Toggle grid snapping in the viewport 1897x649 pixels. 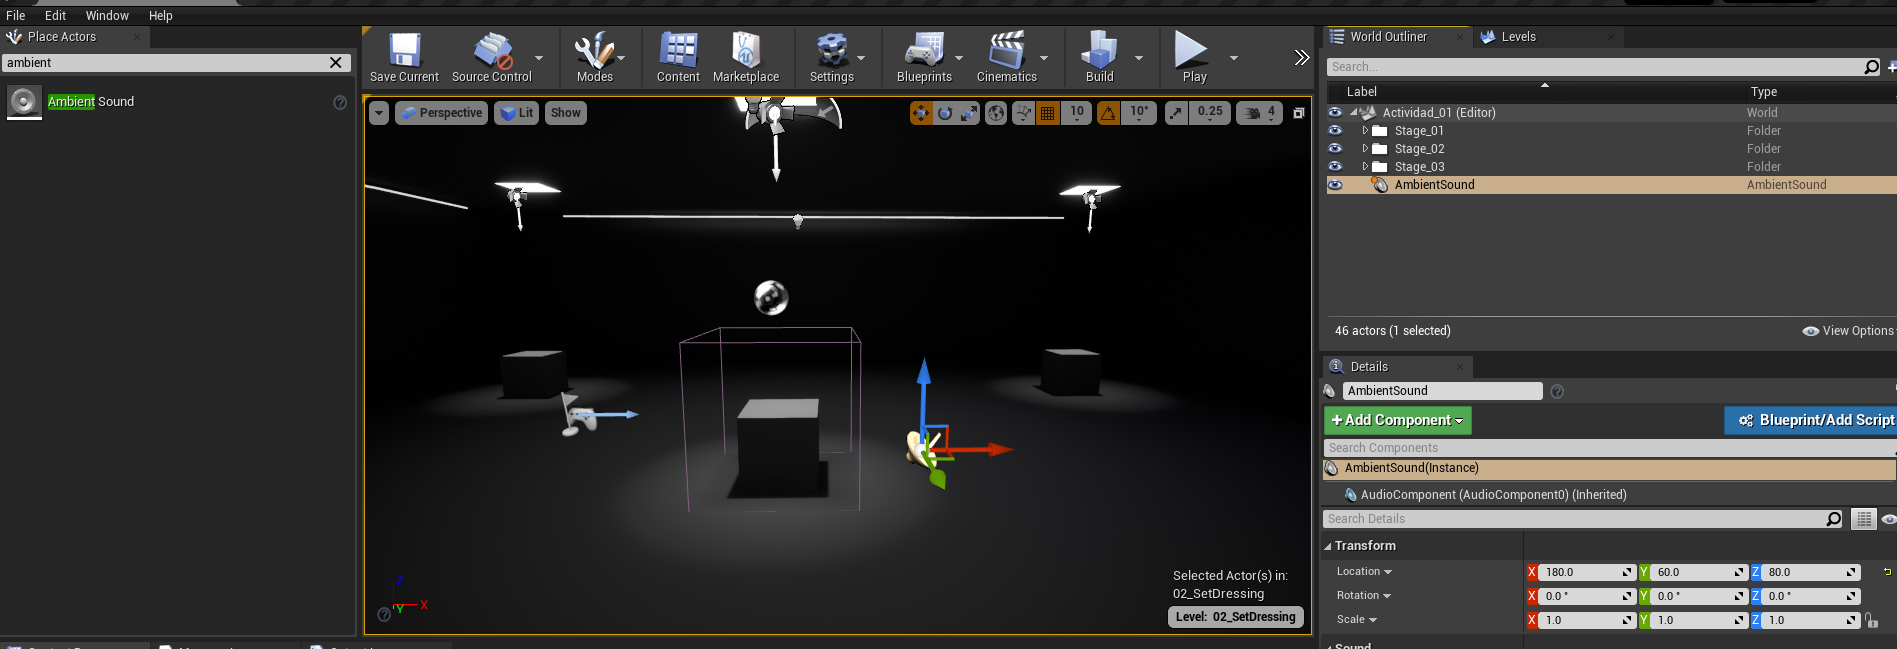[x=1047, y=113]
